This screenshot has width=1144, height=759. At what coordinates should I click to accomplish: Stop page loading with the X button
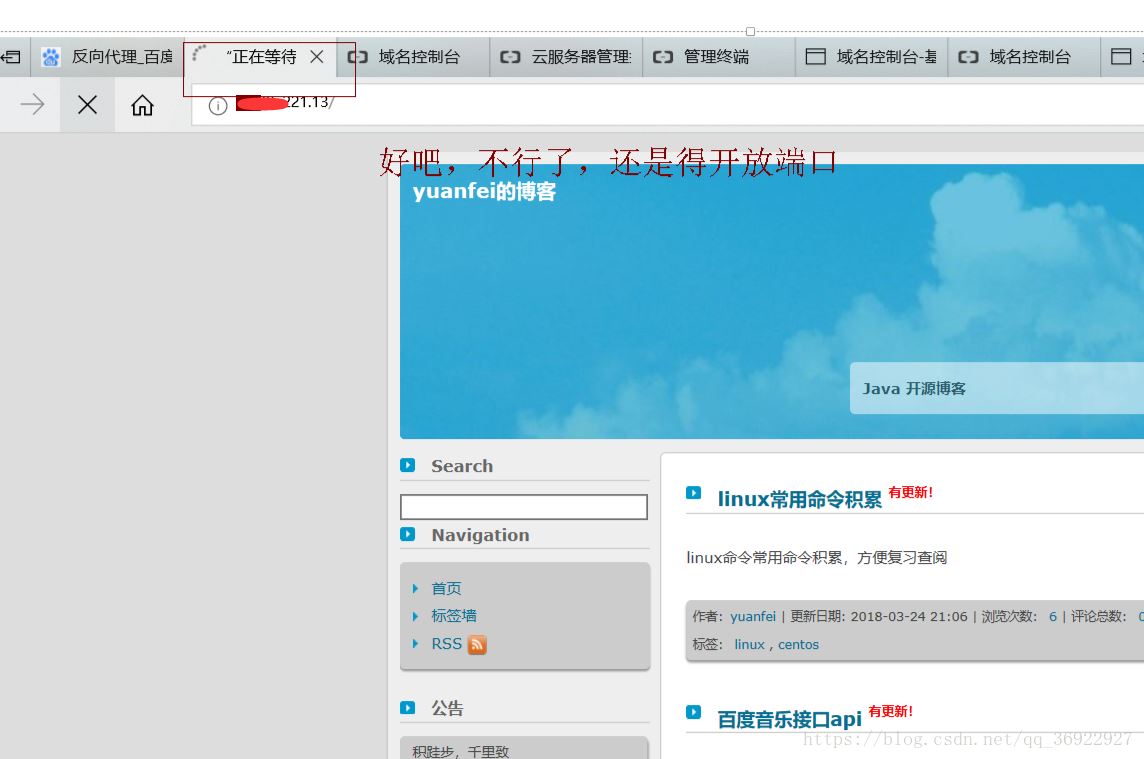pyautogui.click(x=88, y=105)
